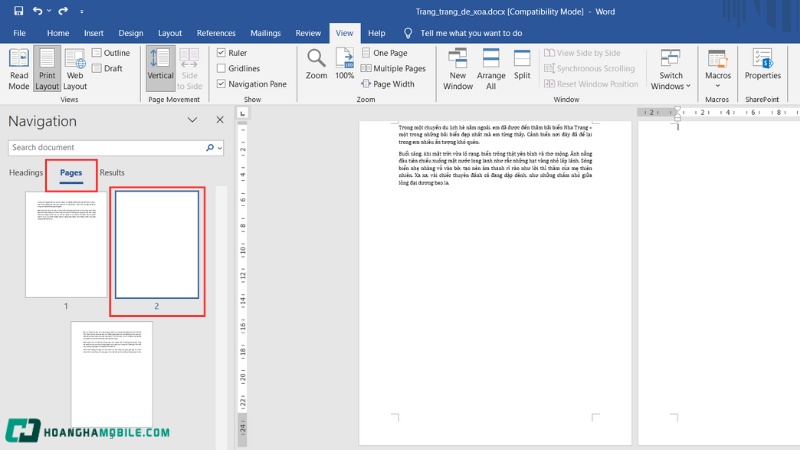Image resolution: width=800 pixels, height=450 pixels.
Task: Click the Split window icon
Action: pyautogui.click(x=522, y=62)
